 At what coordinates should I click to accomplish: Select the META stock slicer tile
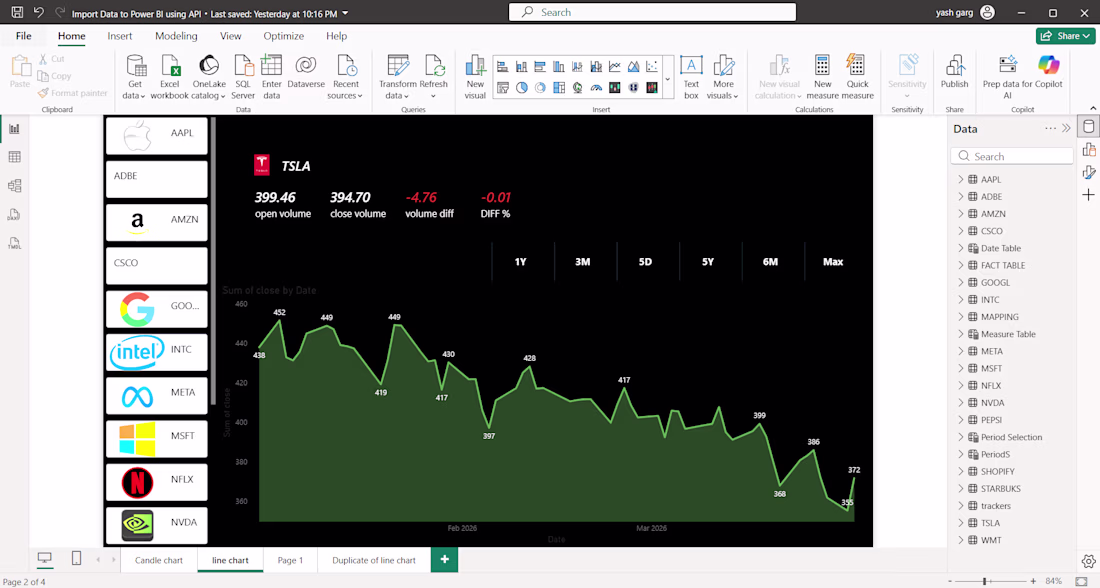(156, 396)
